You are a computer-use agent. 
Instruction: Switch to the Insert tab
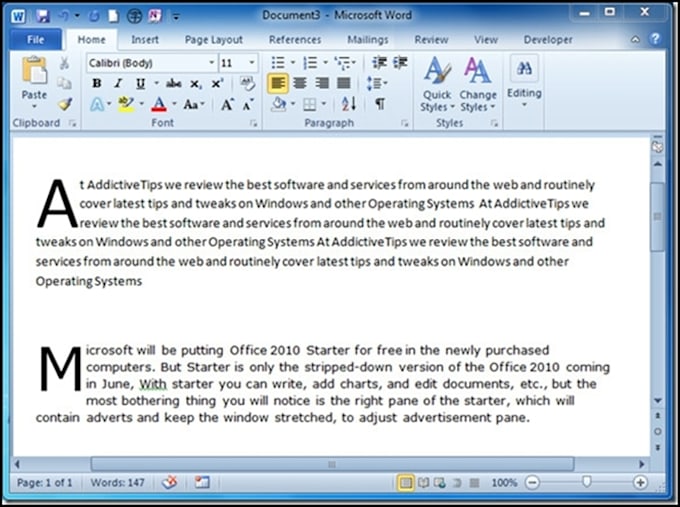145,39
